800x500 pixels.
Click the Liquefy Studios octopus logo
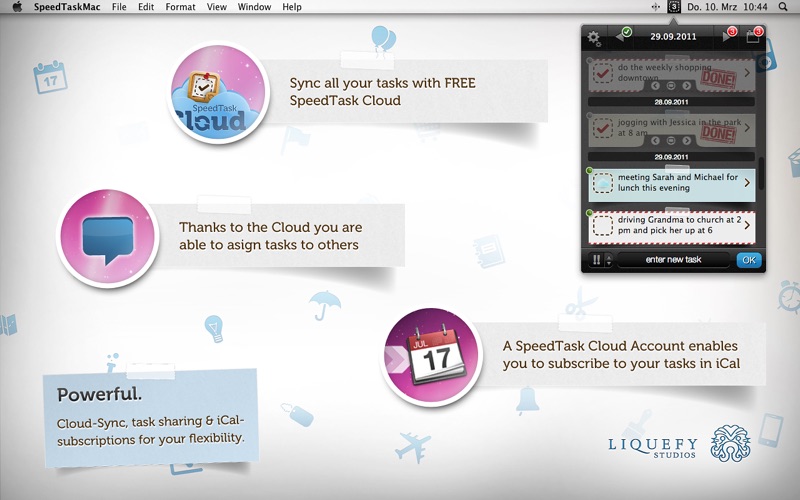(x=730, y=443)
